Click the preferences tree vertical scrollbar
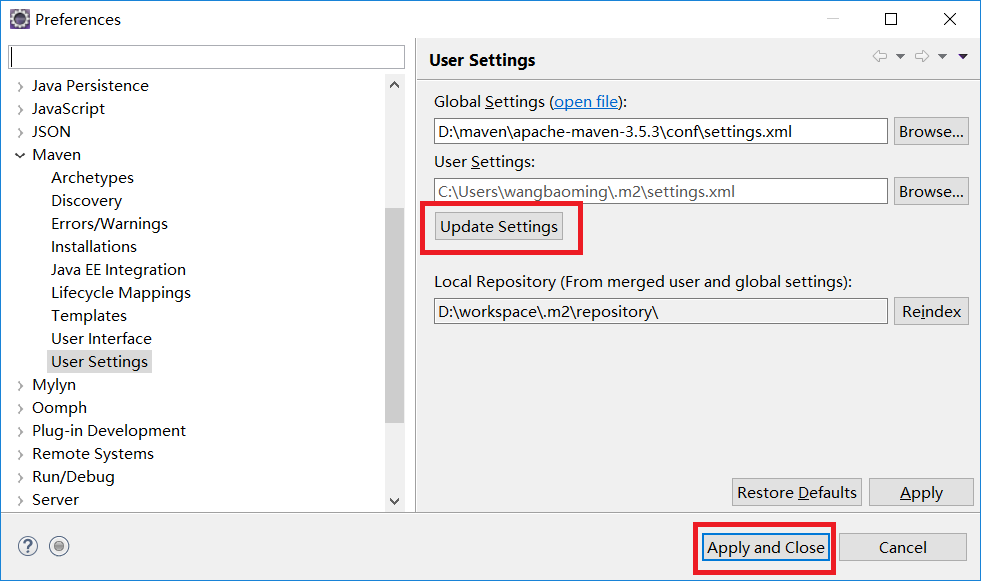Viewport: 987px width, 588px height. [x=395, y=315]
